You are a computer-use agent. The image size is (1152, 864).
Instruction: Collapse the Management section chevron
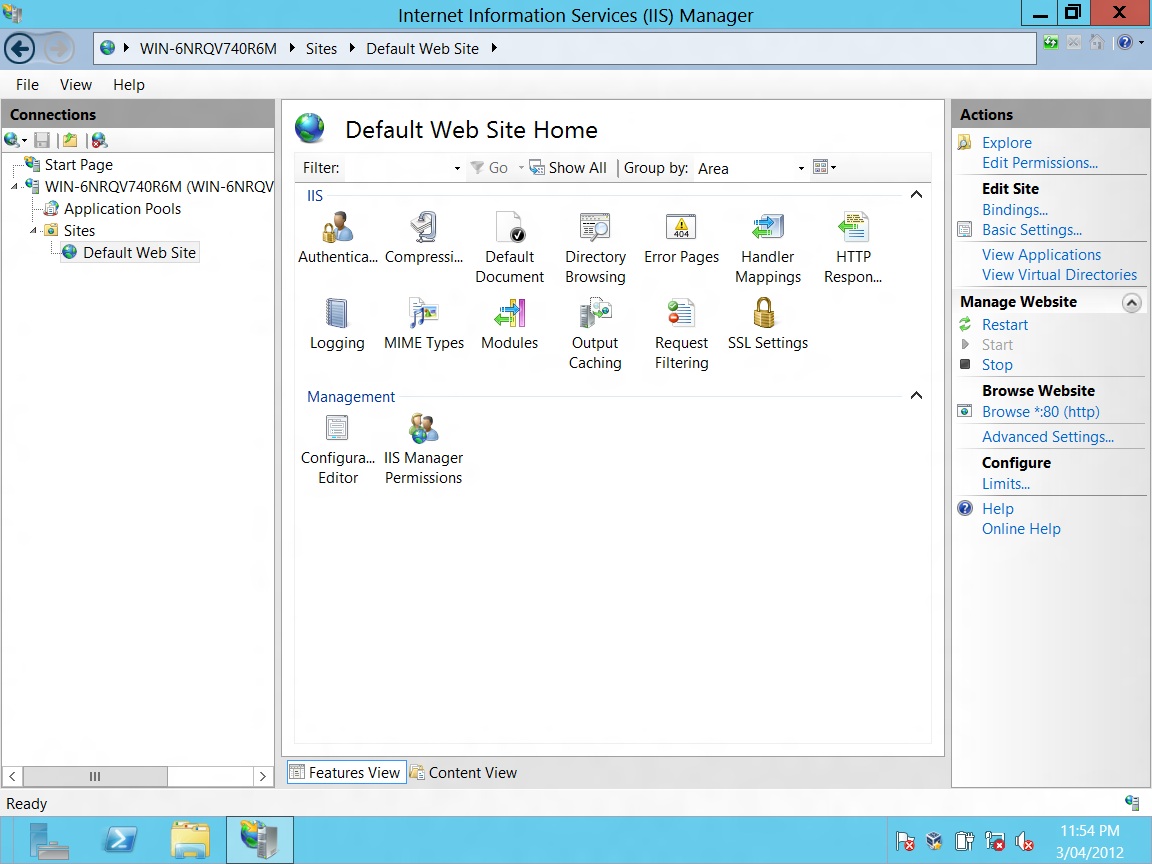916,395
